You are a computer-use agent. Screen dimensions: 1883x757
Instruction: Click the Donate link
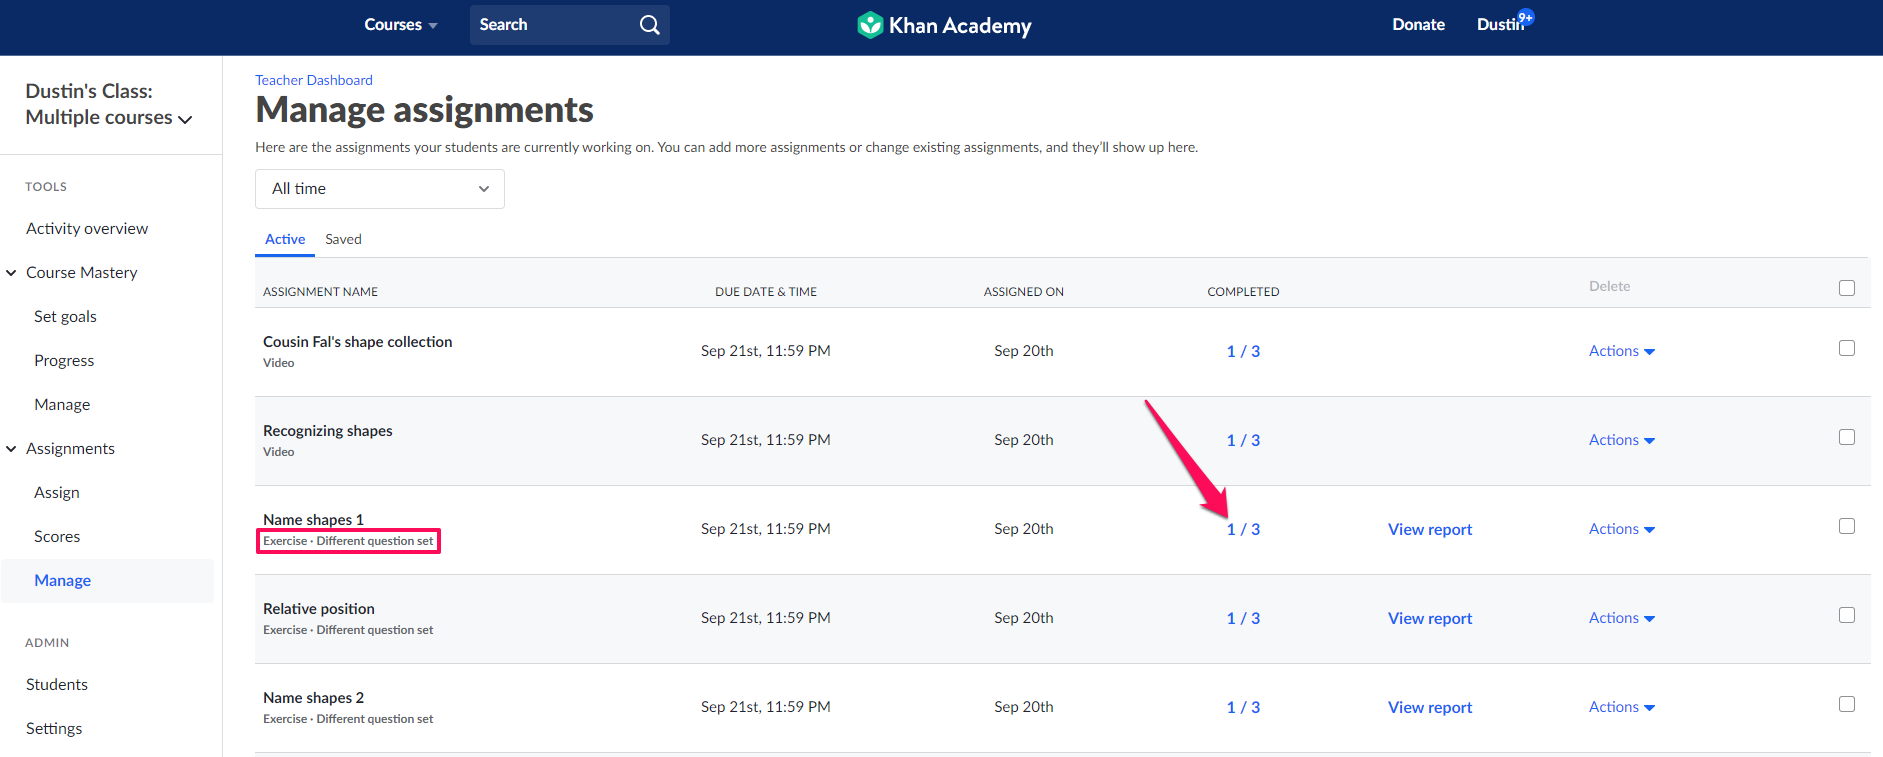pyautogui.click(x=1418, y=25)
